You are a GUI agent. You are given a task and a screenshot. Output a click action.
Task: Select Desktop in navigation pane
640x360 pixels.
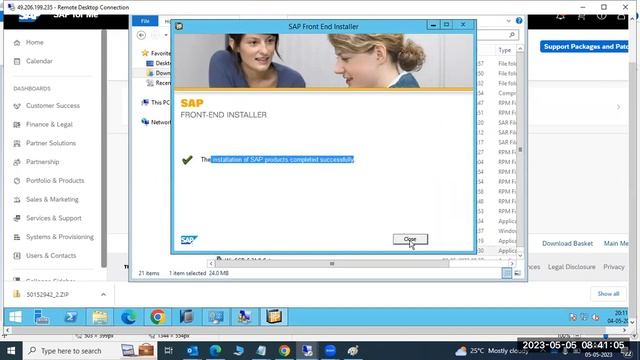(x=159, y=63)
